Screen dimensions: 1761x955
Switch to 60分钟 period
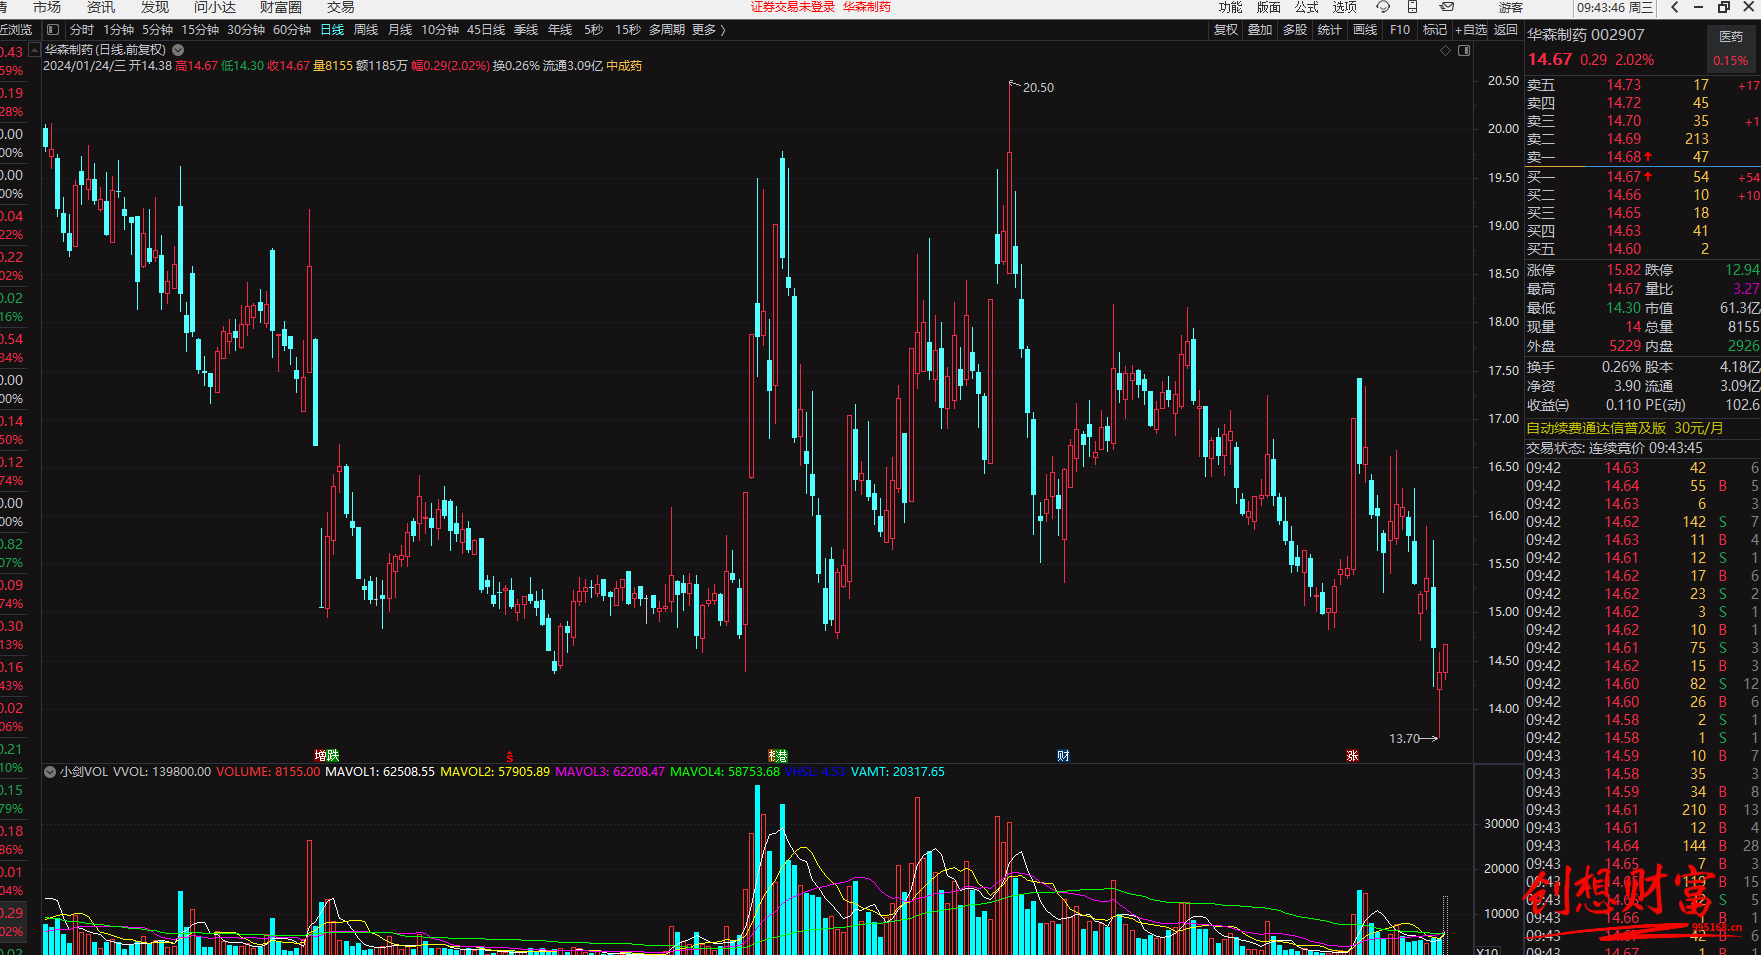click(292, 30)
